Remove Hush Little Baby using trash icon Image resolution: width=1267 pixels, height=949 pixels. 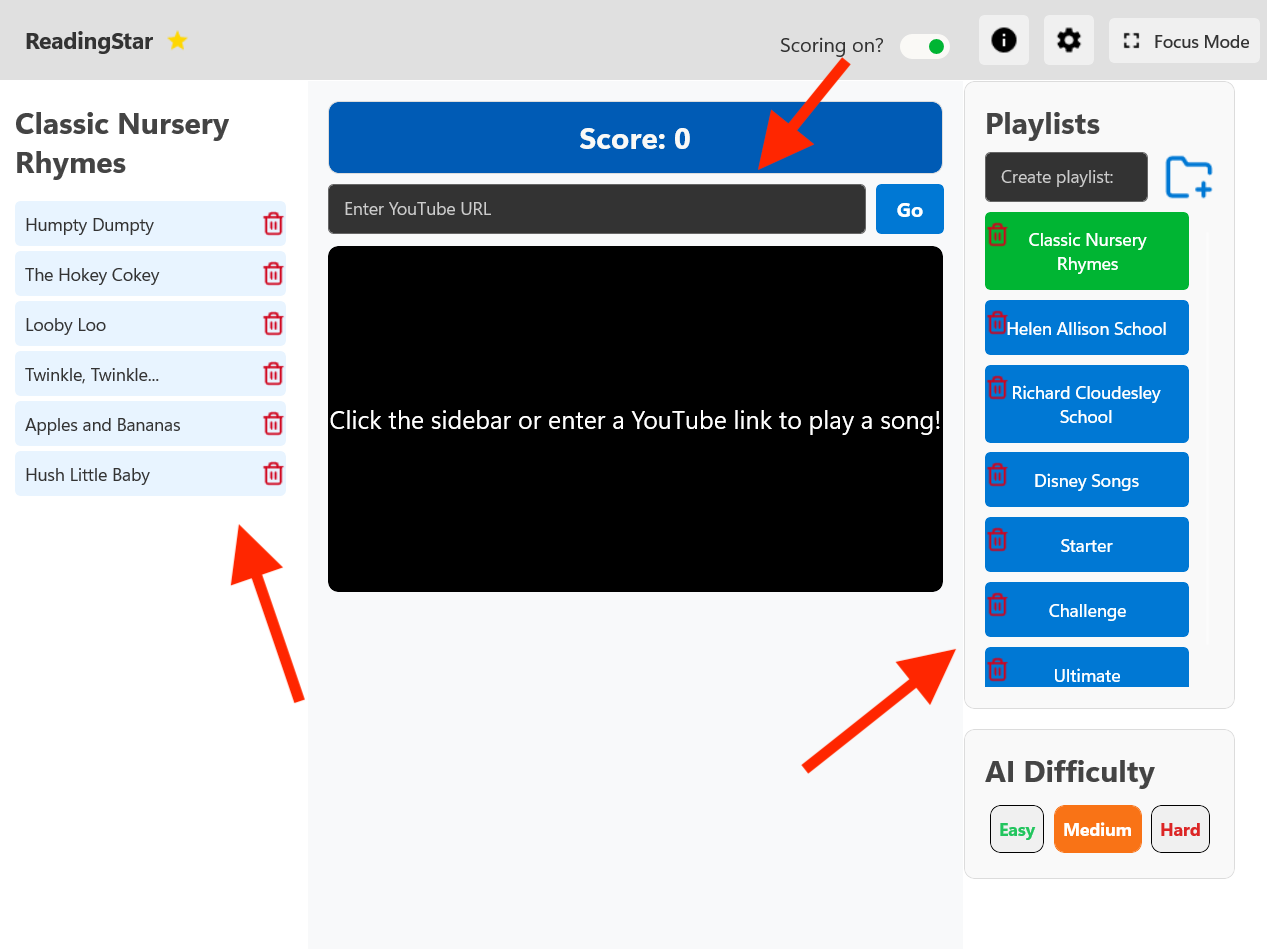pyautogui.click(x=273, y=474)
